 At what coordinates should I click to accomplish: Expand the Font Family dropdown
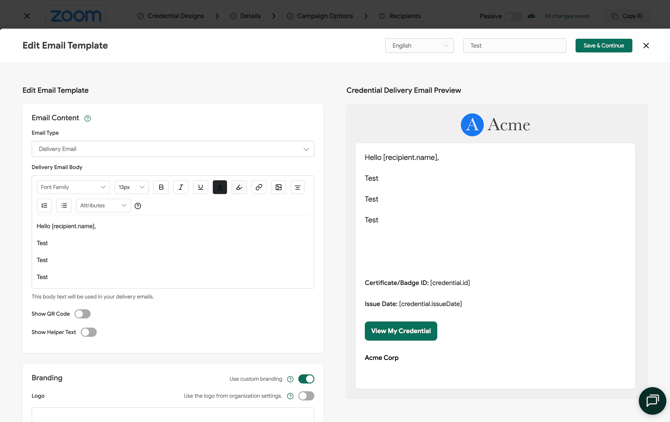pyautogui.click(x=73, y=187)
